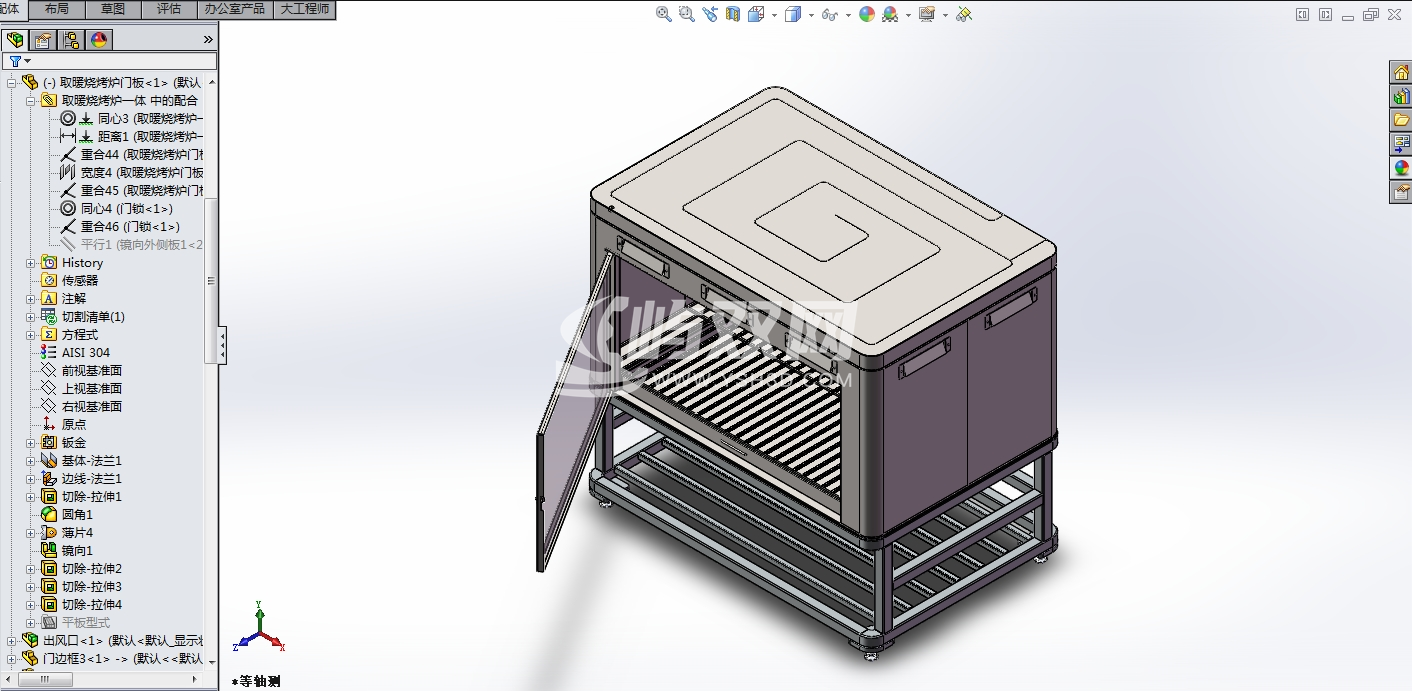
Task: Expand the 切除-拉伸4 feature
Action: point(30,605)
